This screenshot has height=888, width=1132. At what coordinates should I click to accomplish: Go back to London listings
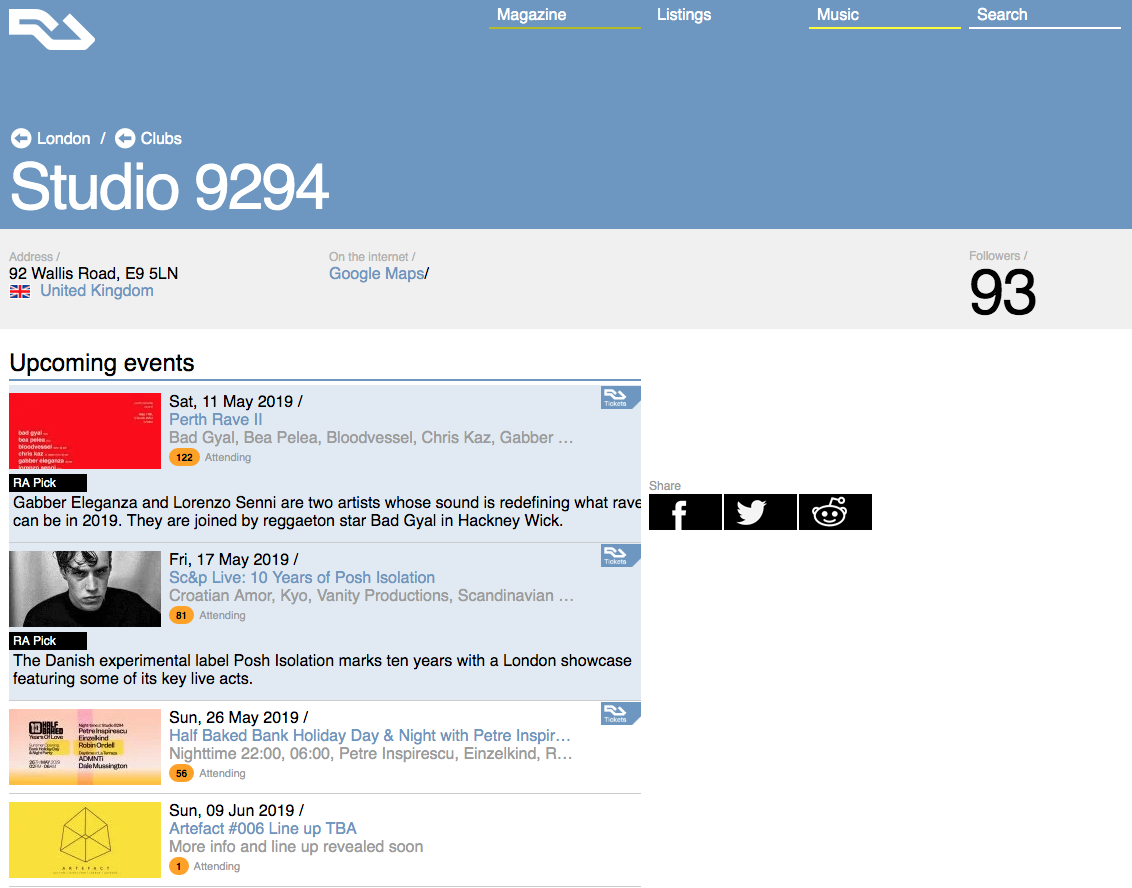pos(64,139)
